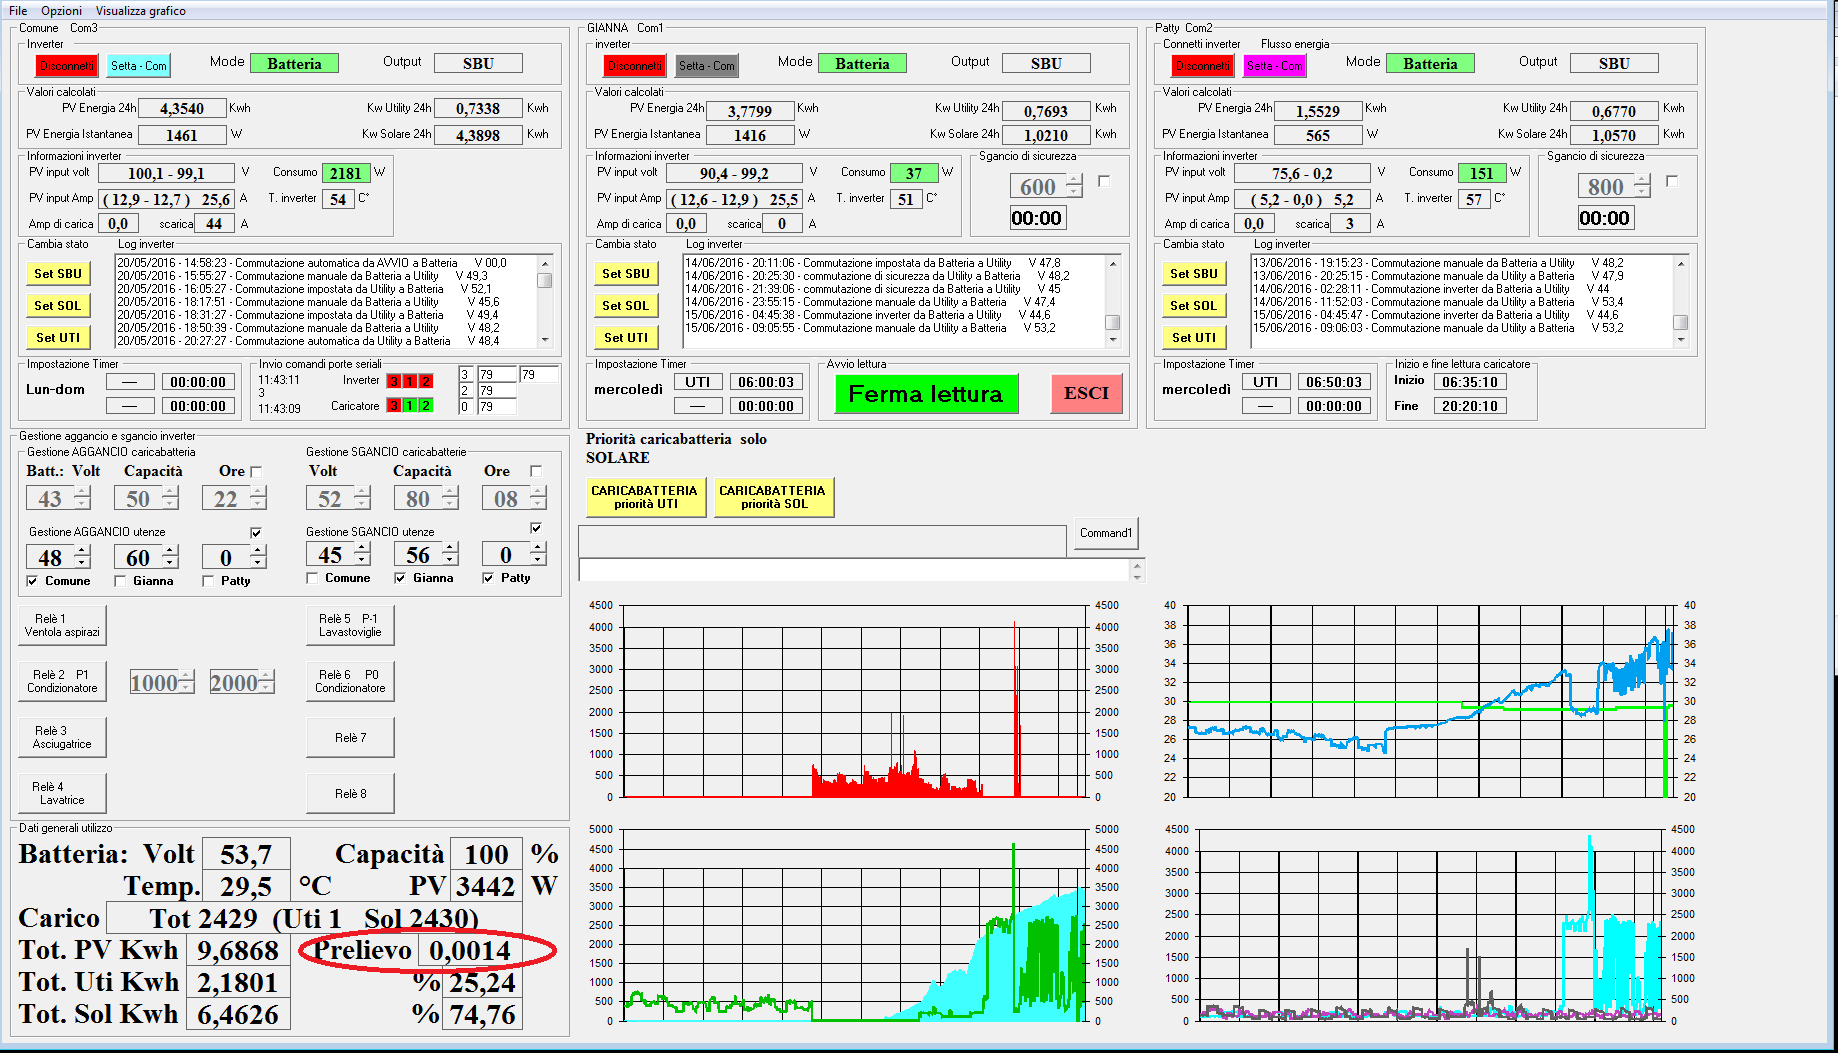This screenshot has width=1838, height=1053.
Task: Increase the 2000 stepper near Relè 2
Action: click(x=267, y=677)
